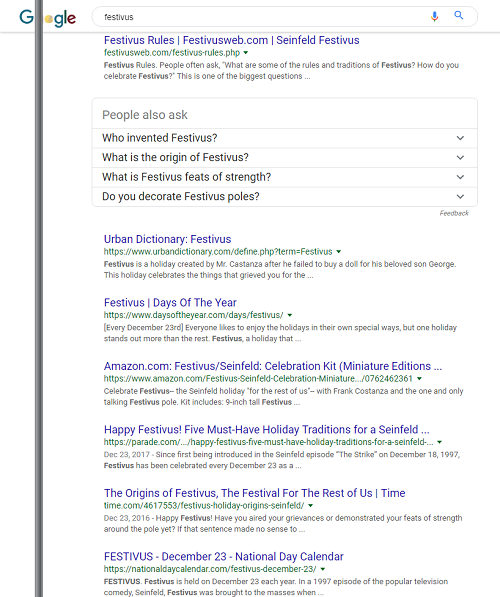Screen dimensions: 500x597
Task: Click snippet starting 'Celebrate Festivus-- the Seinfeld'
Action: 283,397
